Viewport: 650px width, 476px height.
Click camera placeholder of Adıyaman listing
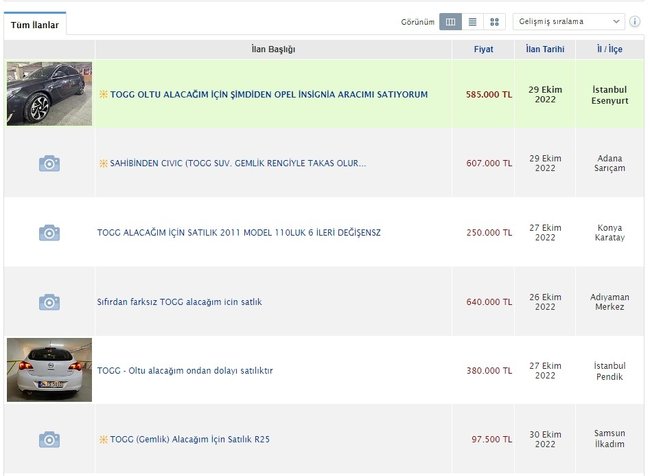coord(49,302)
